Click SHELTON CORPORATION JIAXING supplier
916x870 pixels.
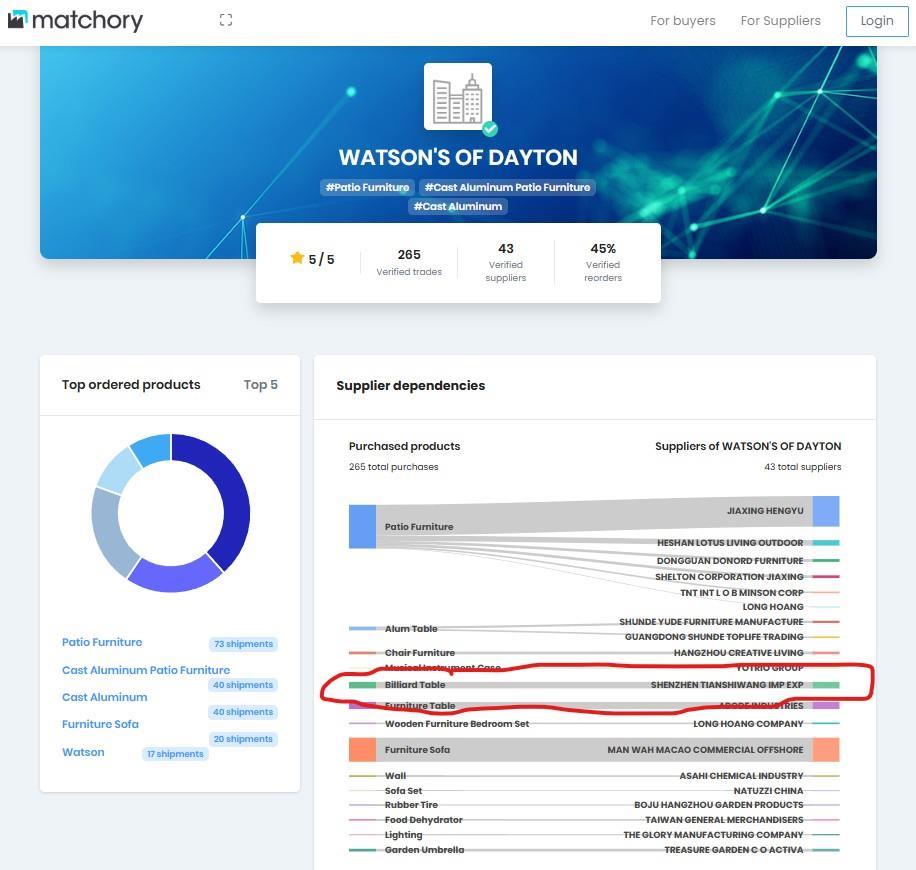[729, 577]
